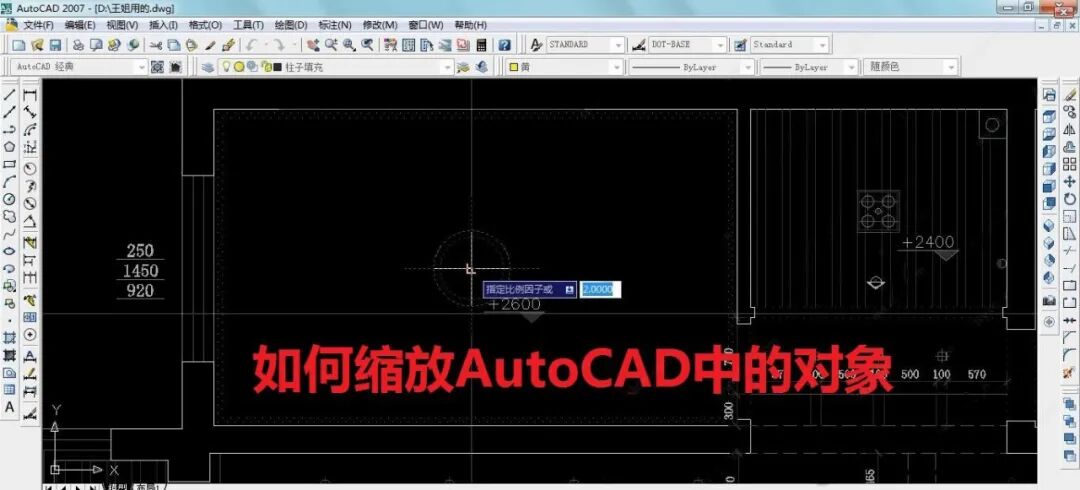The height and width of the screenshot is (490, 1080).
Task: Open the 视图(V) menu
Action: [x=122, y=25]
